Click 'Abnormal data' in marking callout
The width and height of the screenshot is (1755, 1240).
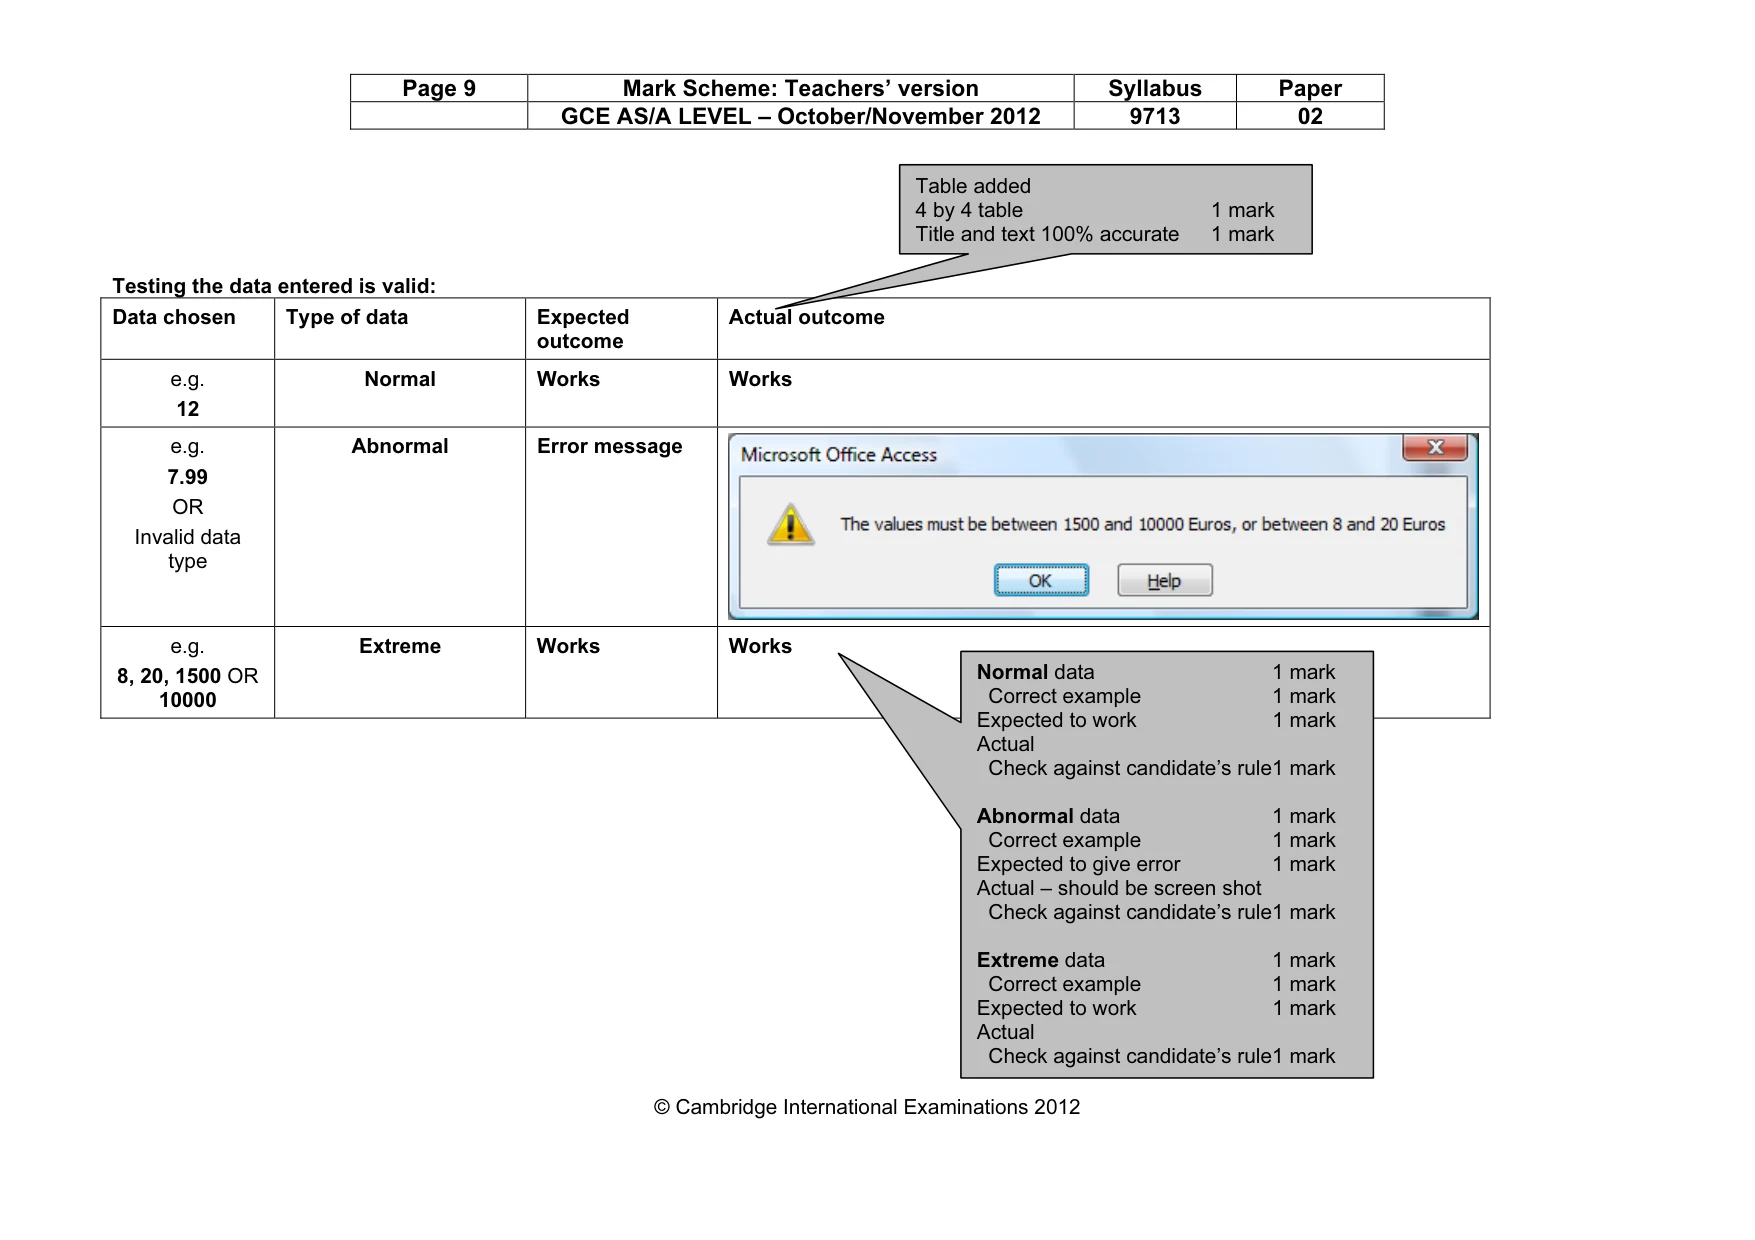point(1048,816)
